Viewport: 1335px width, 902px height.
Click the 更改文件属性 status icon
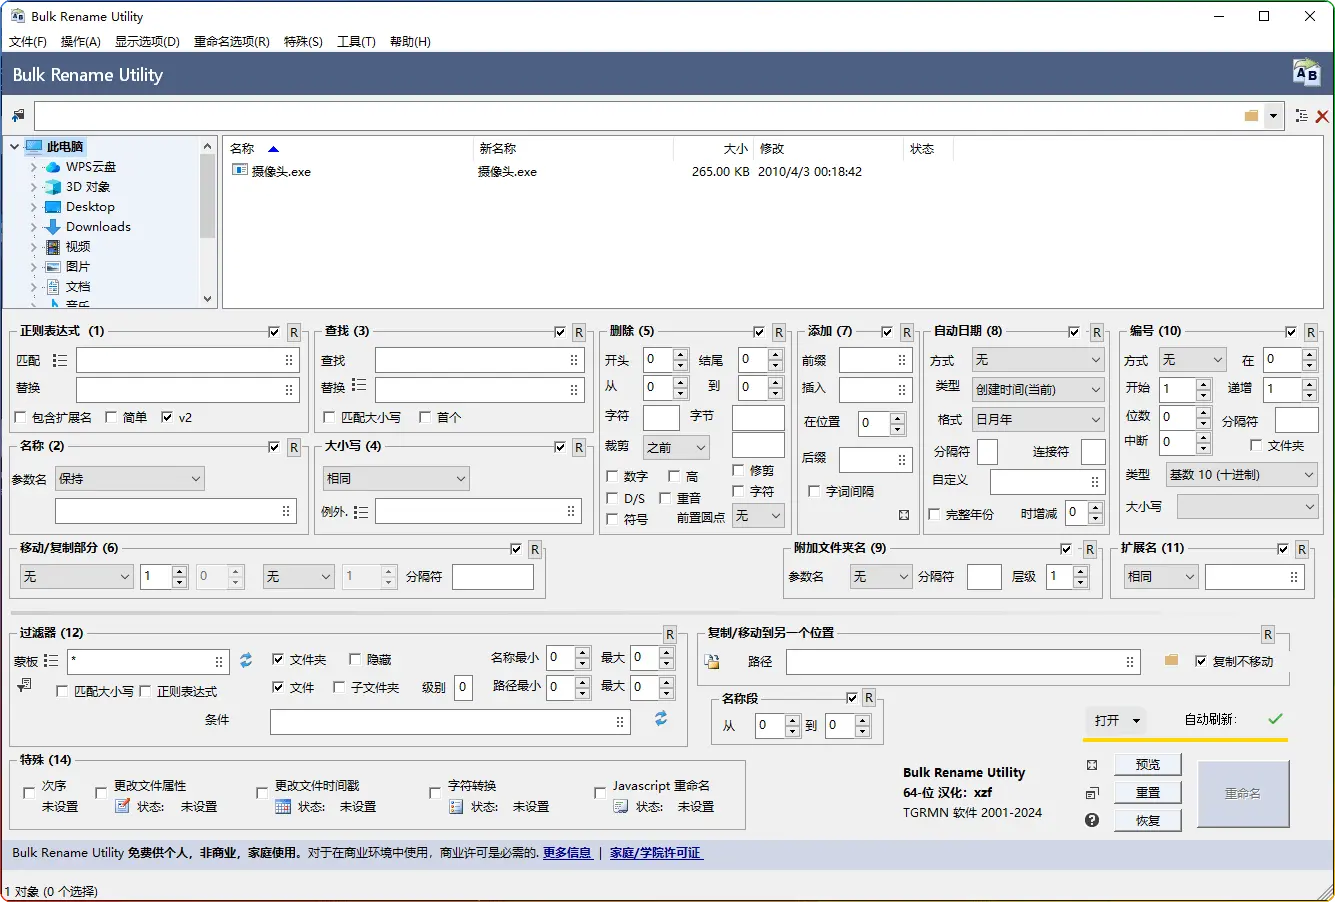click(122, 806)
